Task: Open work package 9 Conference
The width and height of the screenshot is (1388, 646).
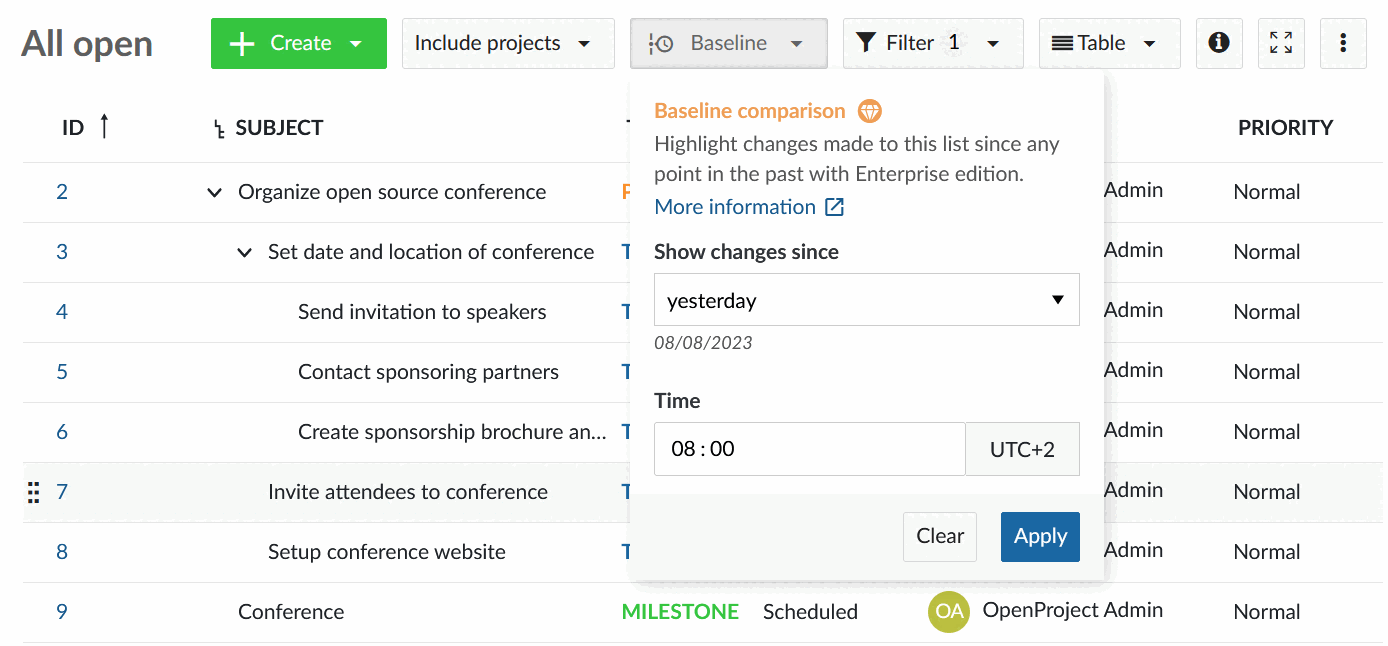Action: coord(61,611)
